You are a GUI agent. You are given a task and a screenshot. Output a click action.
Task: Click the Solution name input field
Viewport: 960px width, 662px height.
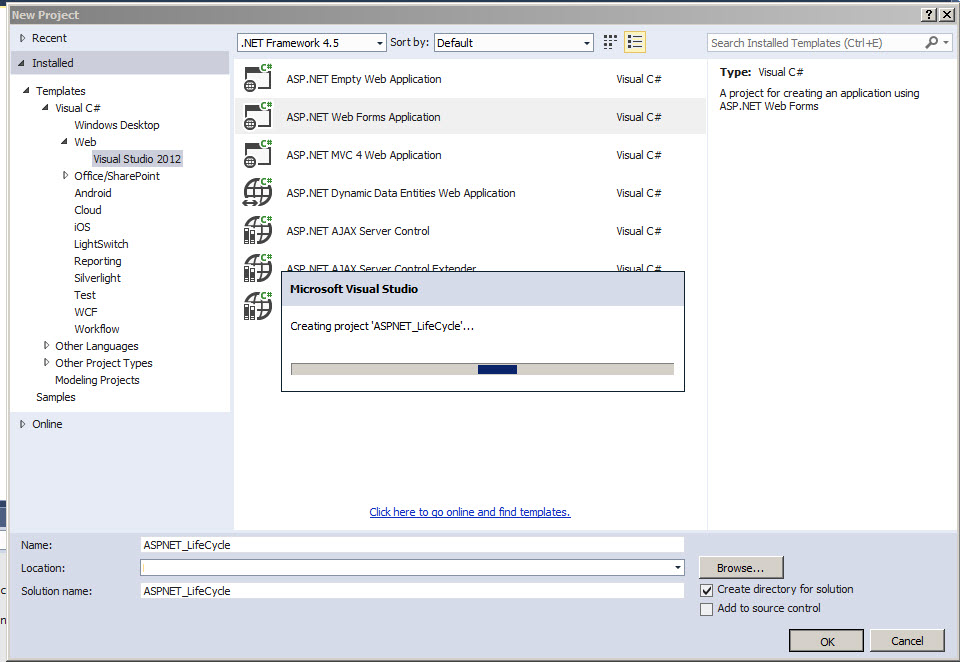click(411, 590)
